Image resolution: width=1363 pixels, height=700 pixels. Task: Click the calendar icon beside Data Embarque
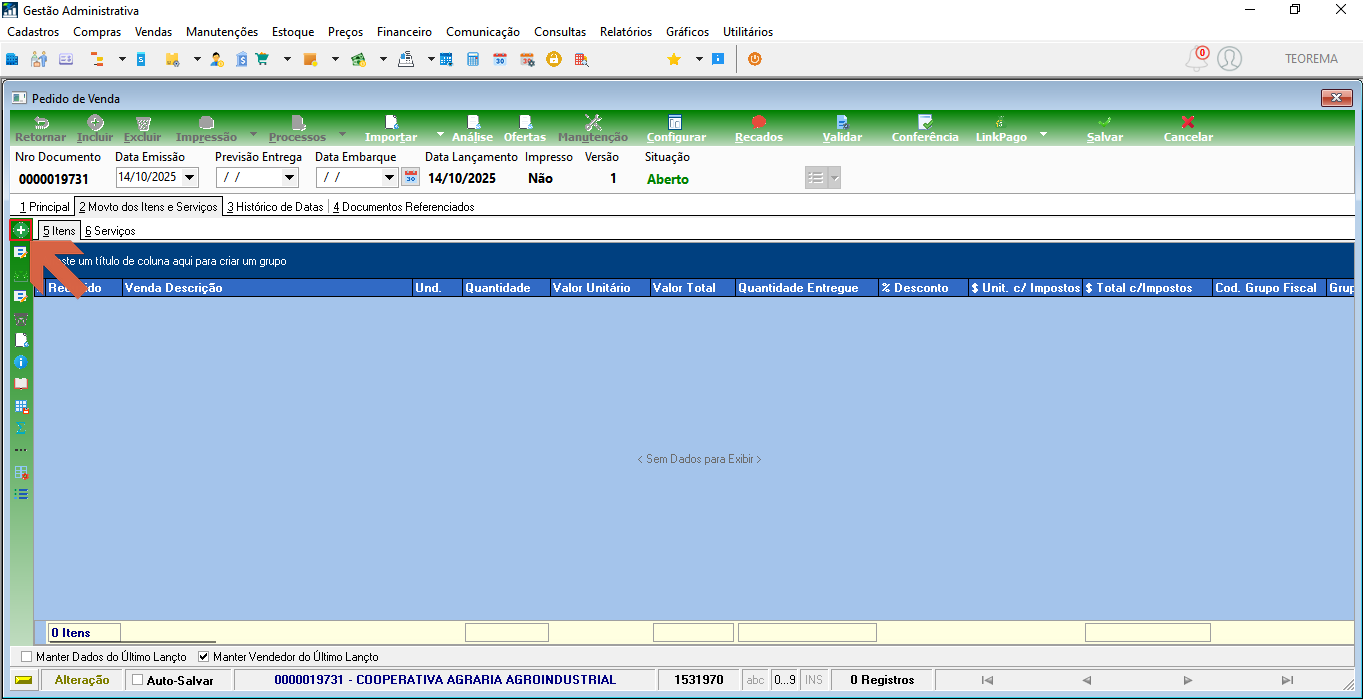point(410,178)
